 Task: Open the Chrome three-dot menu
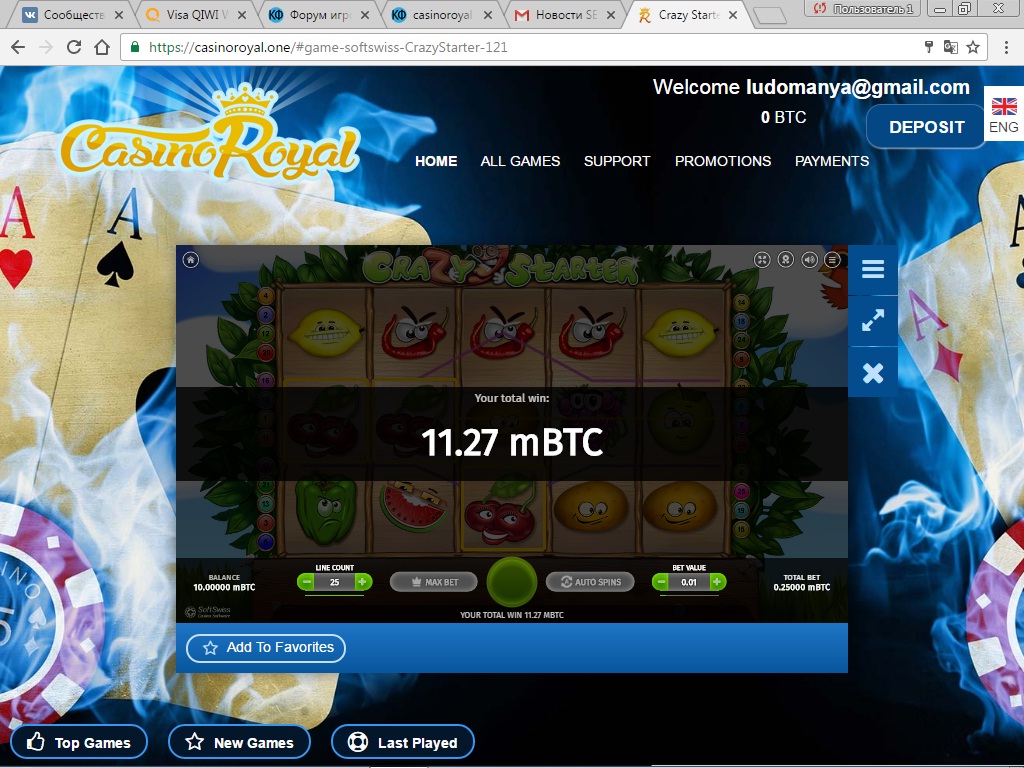click(x=1005, y=47)
